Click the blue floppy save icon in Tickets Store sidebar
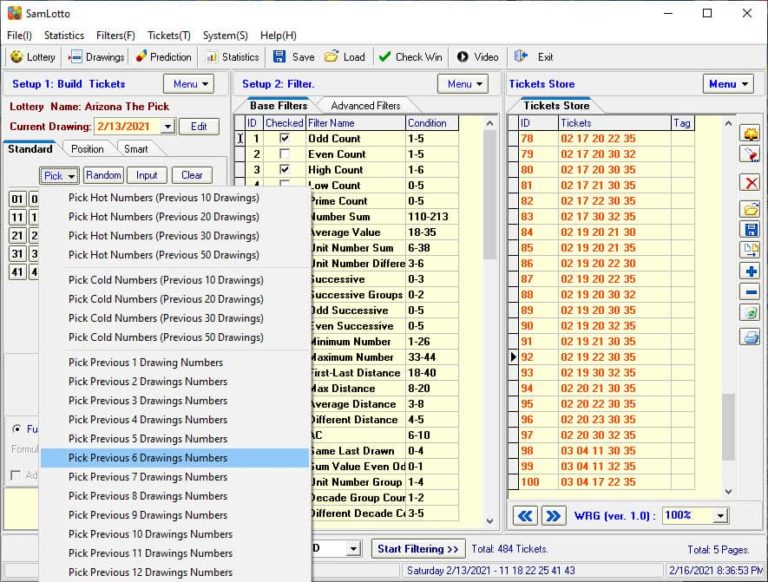768x582 pixels. tap(750, 230)
